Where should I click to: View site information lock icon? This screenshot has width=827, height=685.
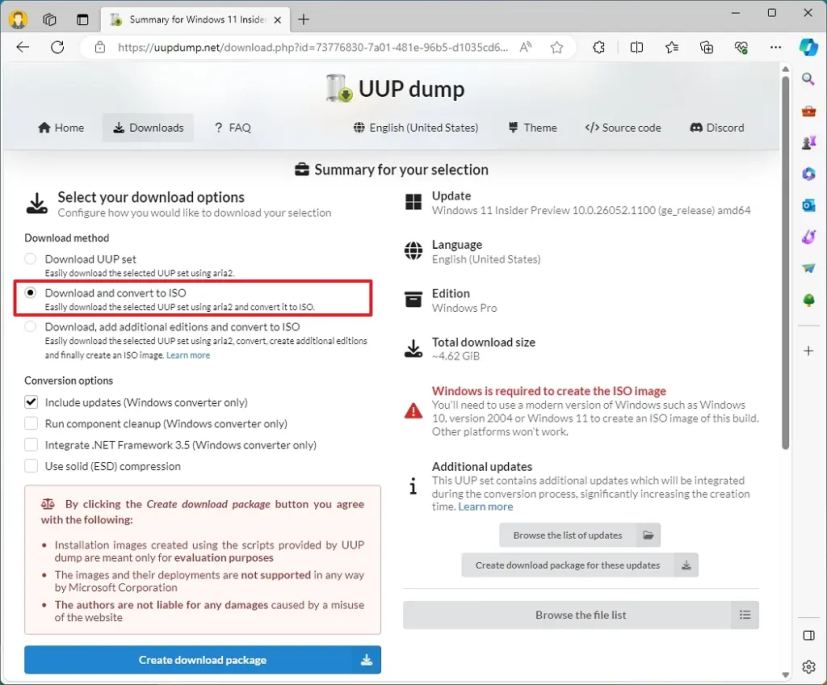(100, 47)
